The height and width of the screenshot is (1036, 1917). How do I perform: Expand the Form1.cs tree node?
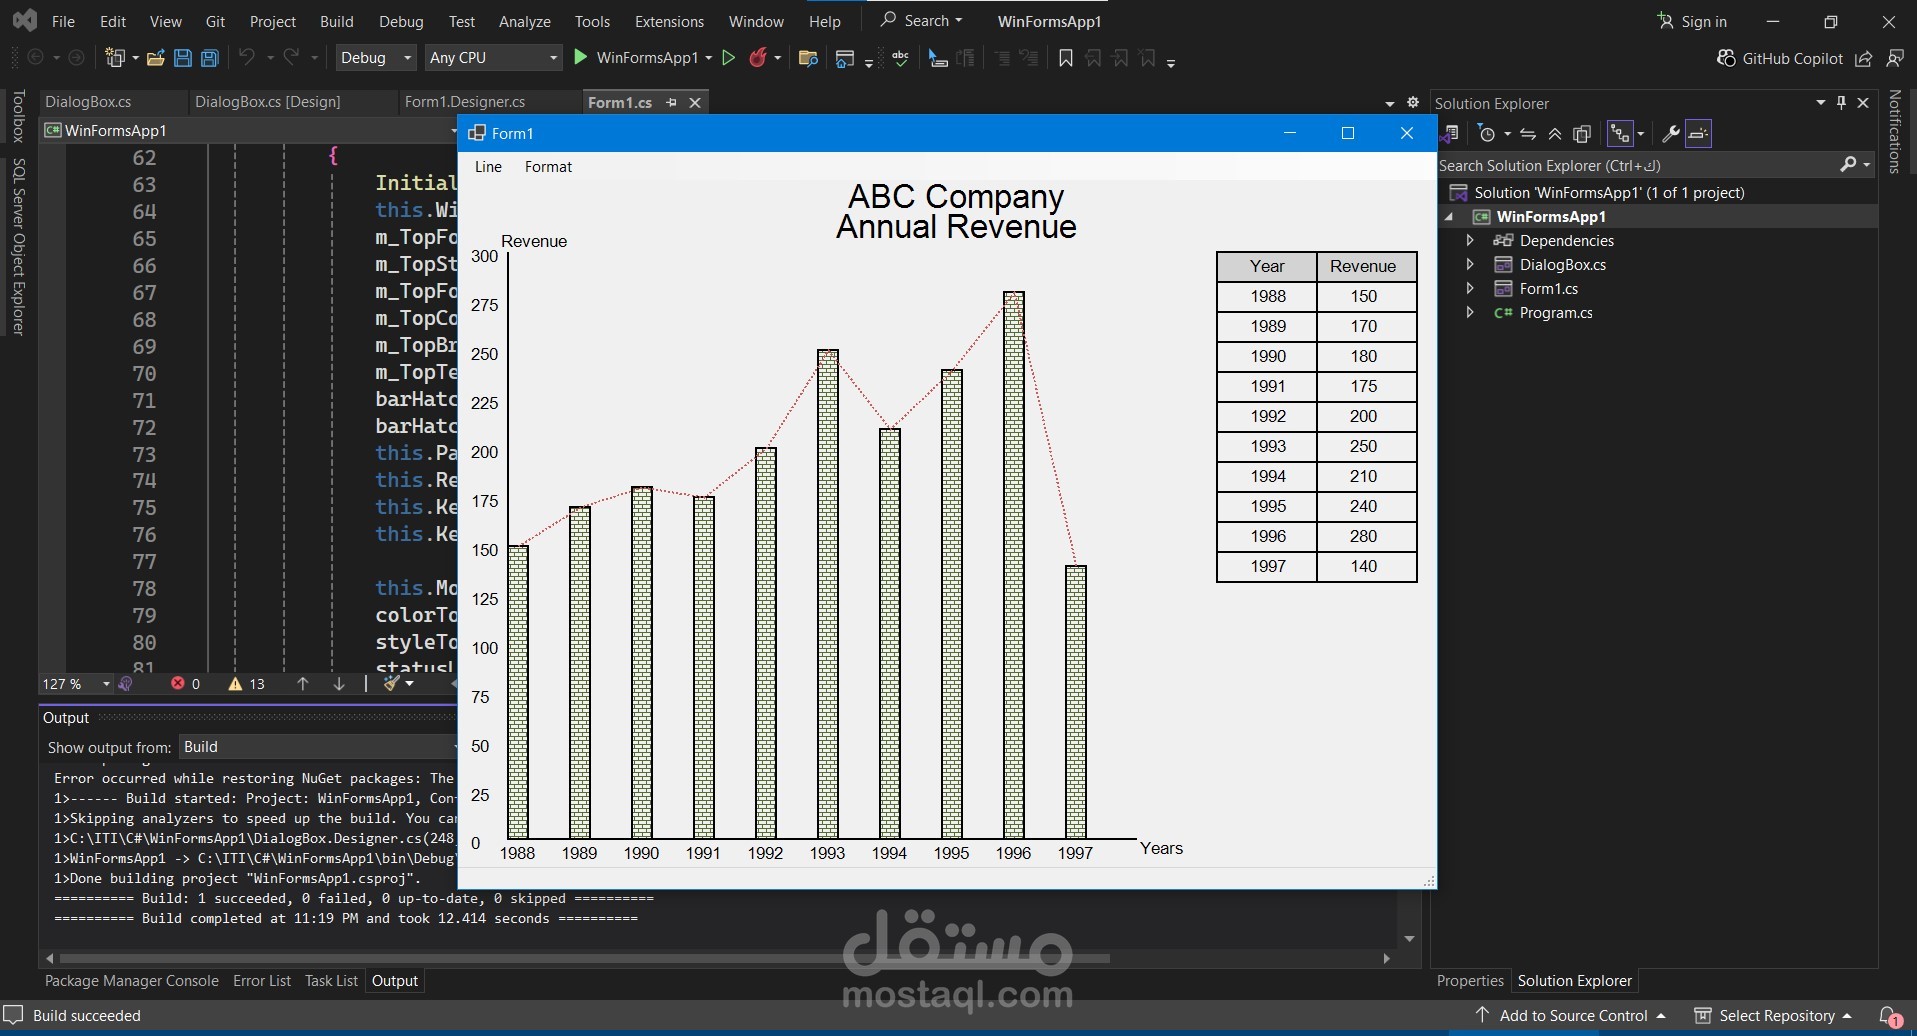pyautogui.click(x=1470, y=288)
